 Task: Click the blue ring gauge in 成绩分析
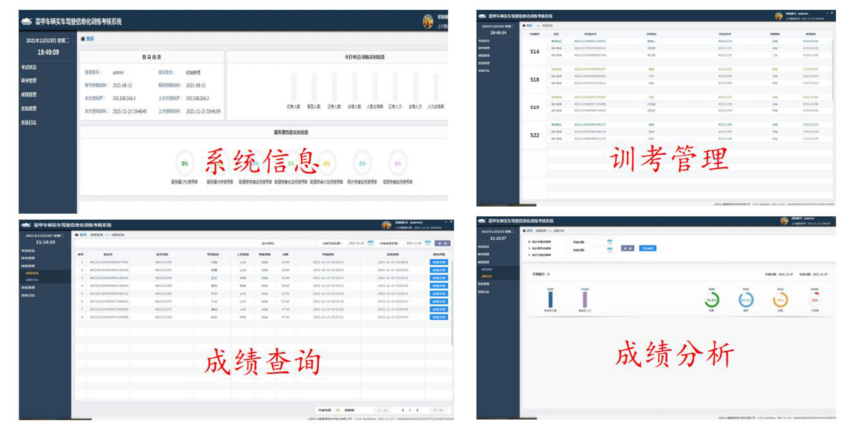tap(746, 300)
